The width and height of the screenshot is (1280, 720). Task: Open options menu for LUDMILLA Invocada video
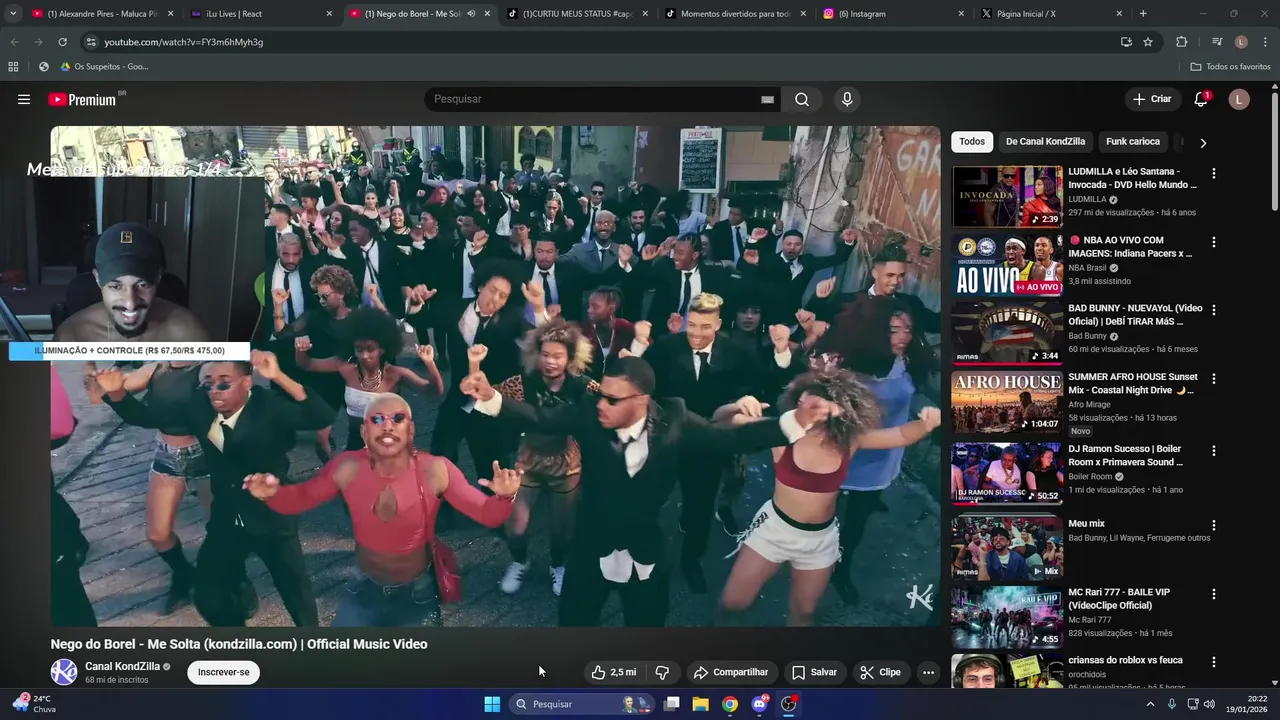point(1214,173)
